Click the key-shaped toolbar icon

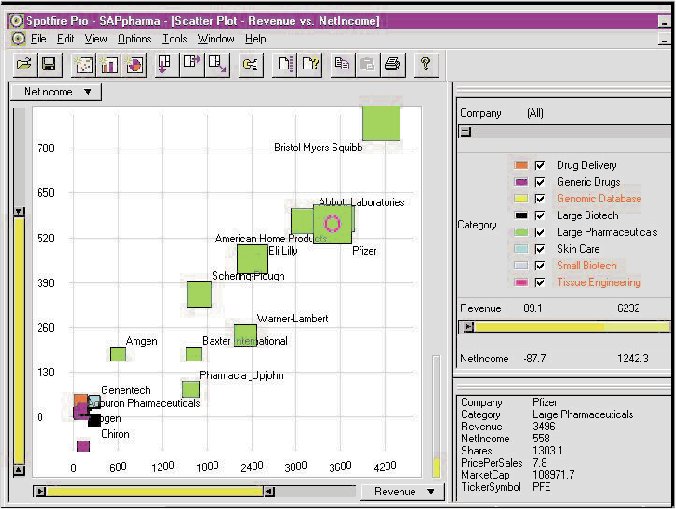point(250,65)
